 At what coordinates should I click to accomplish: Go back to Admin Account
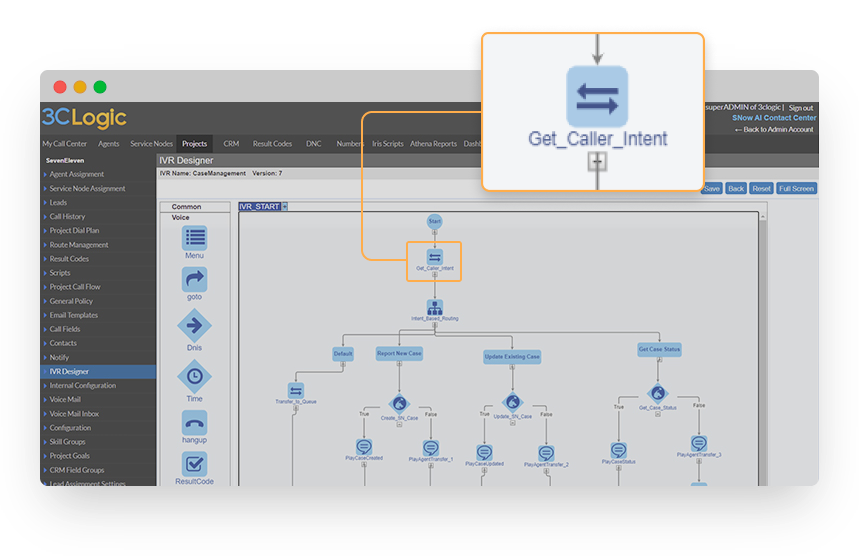click(x=775, y=129)
